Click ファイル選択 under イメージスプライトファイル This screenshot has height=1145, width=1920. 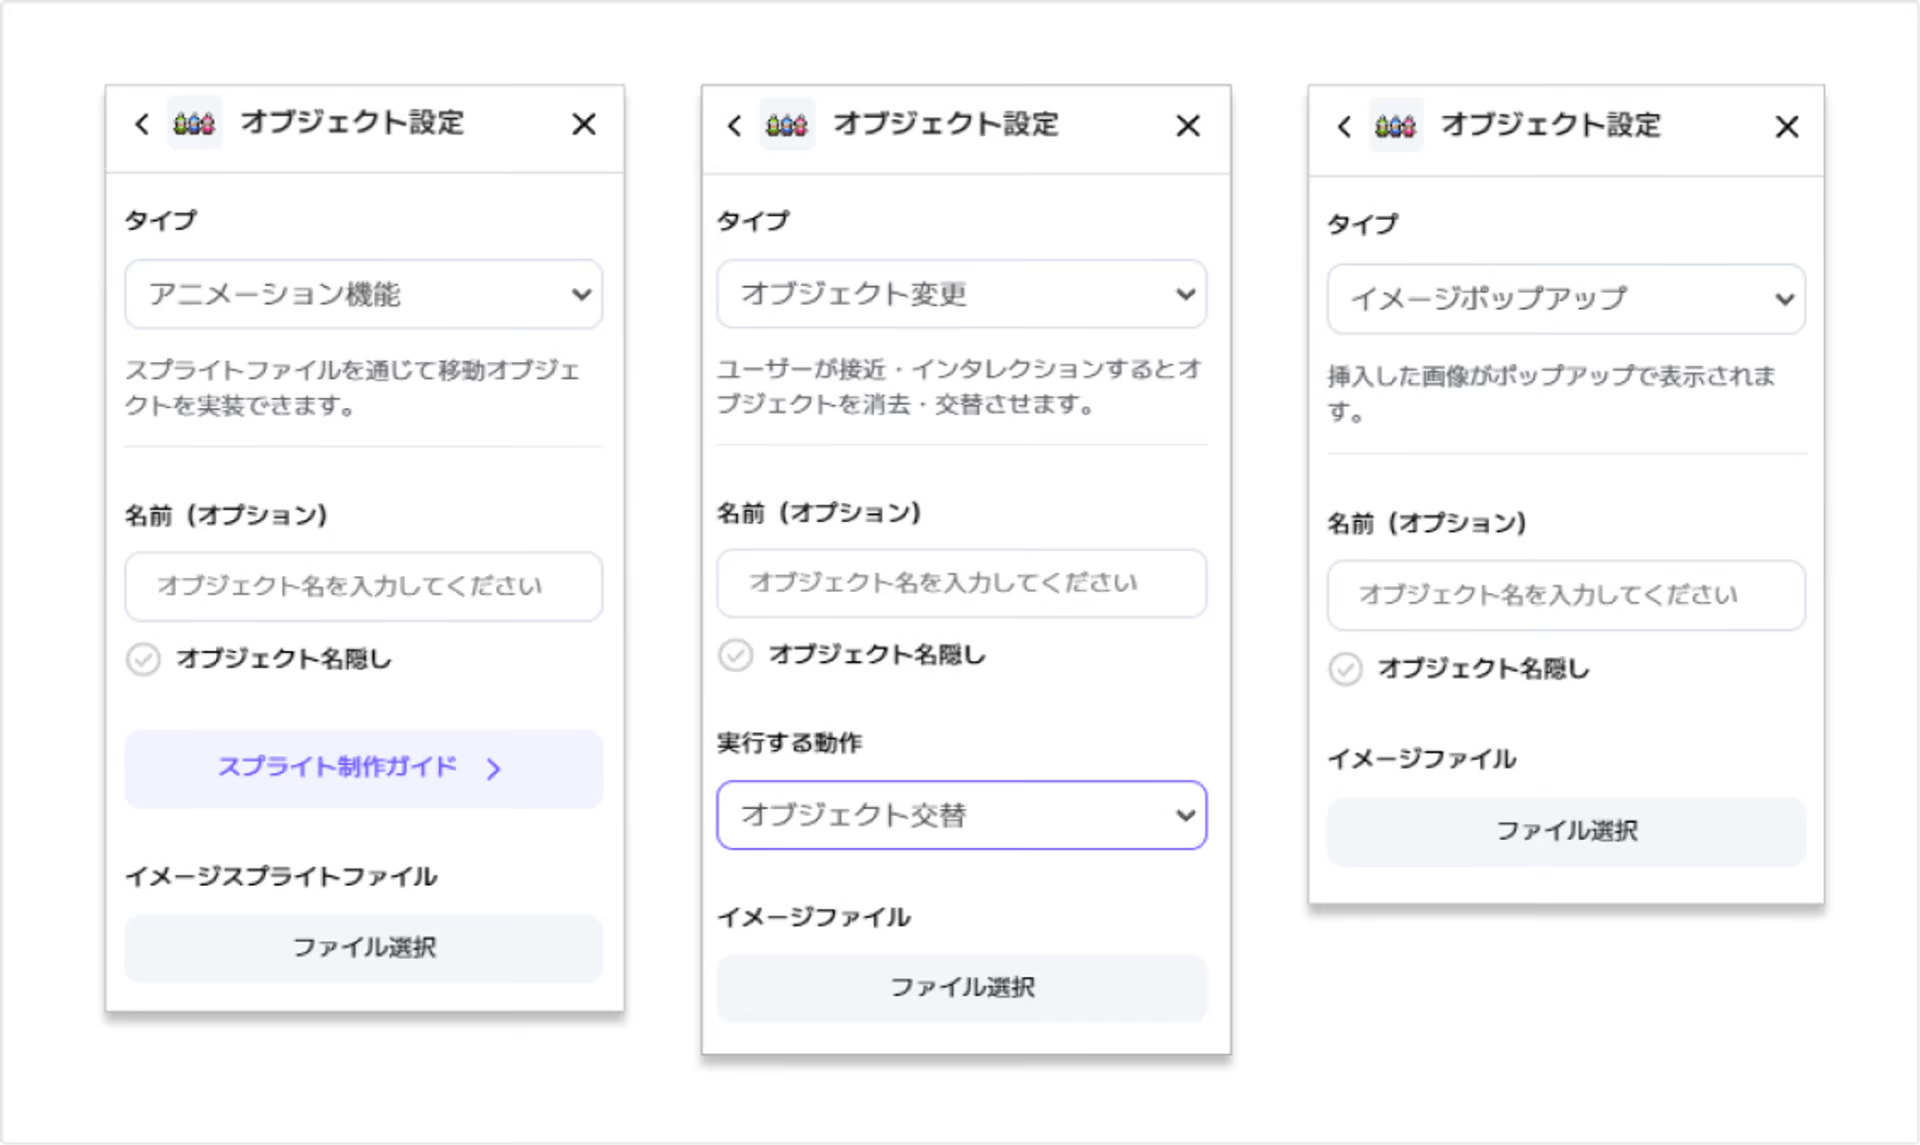click(363, 948)
